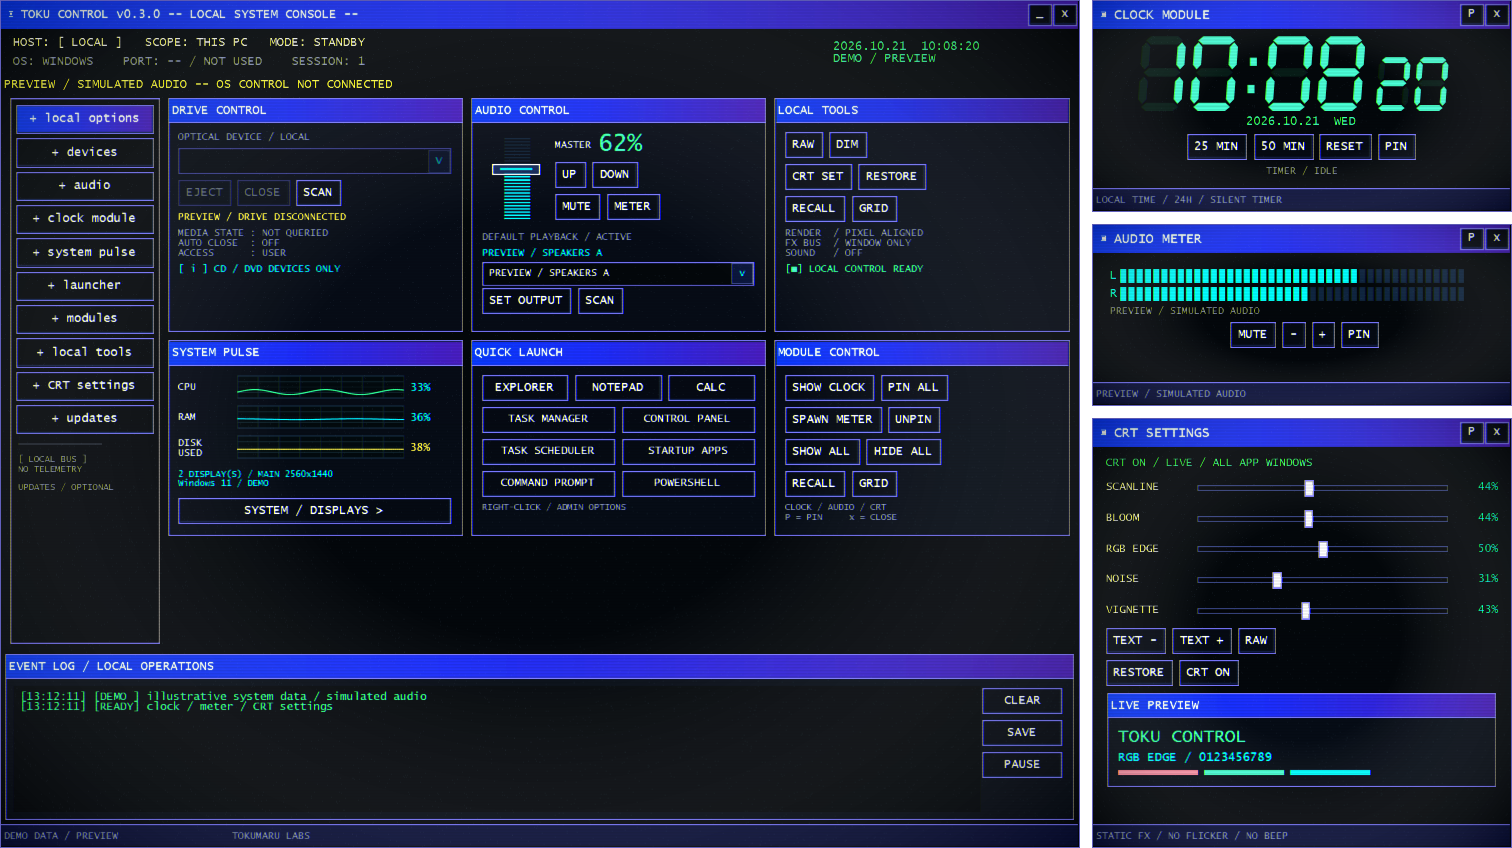This screenshot has height=848, width=1512.
Task: Click the NOISE slider handle
Action: tap(1277, 580)
